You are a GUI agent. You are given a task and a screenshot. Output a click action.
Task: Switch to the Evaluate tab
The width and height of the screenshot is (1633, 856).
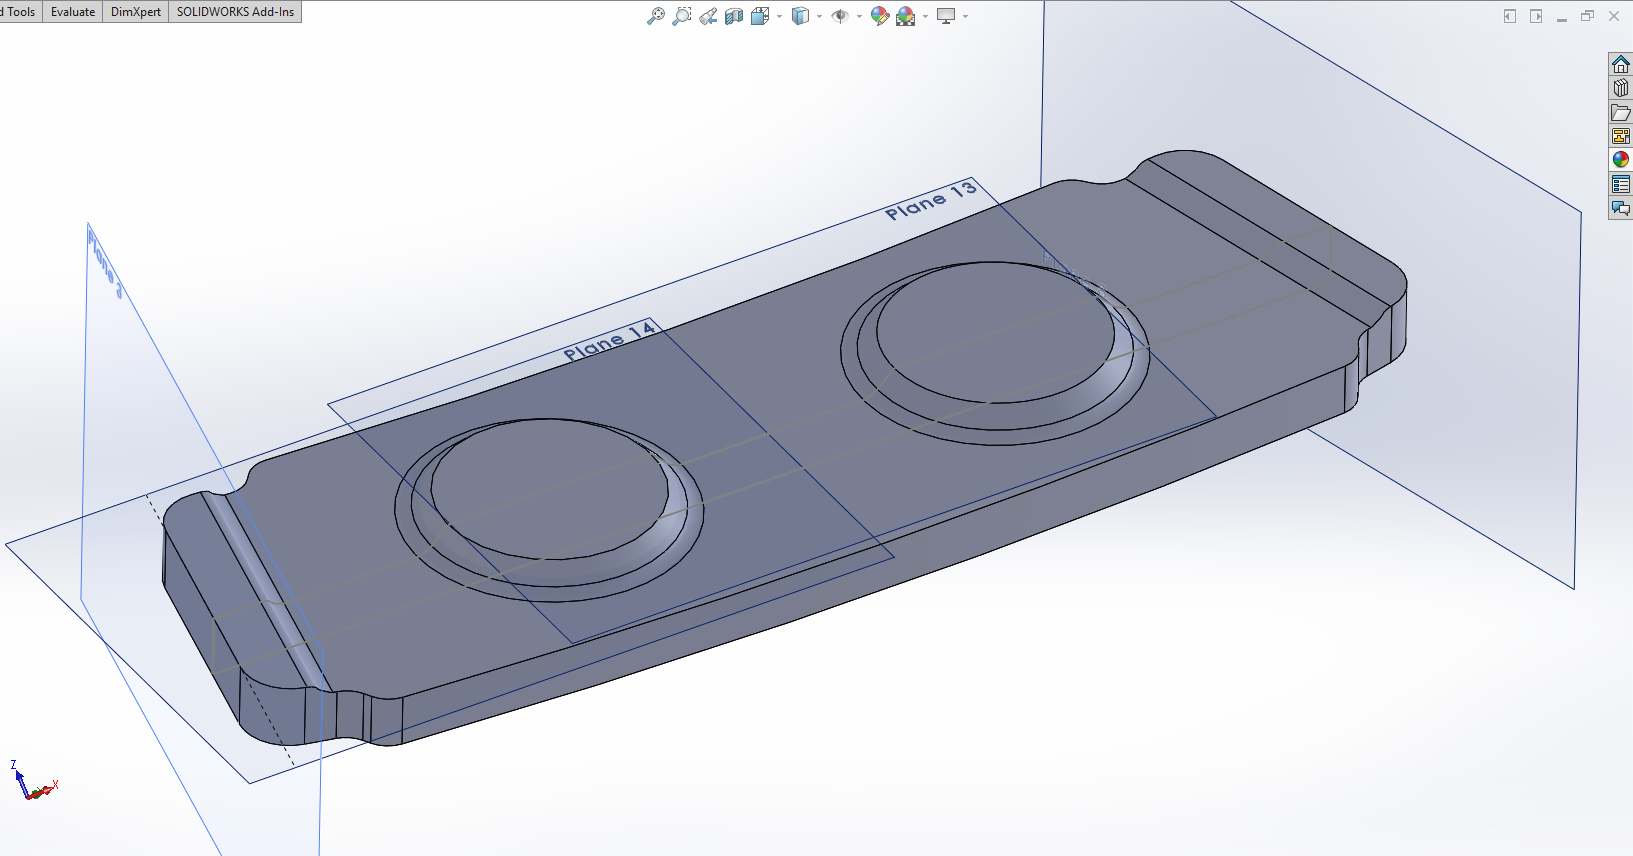coord(73,12)
